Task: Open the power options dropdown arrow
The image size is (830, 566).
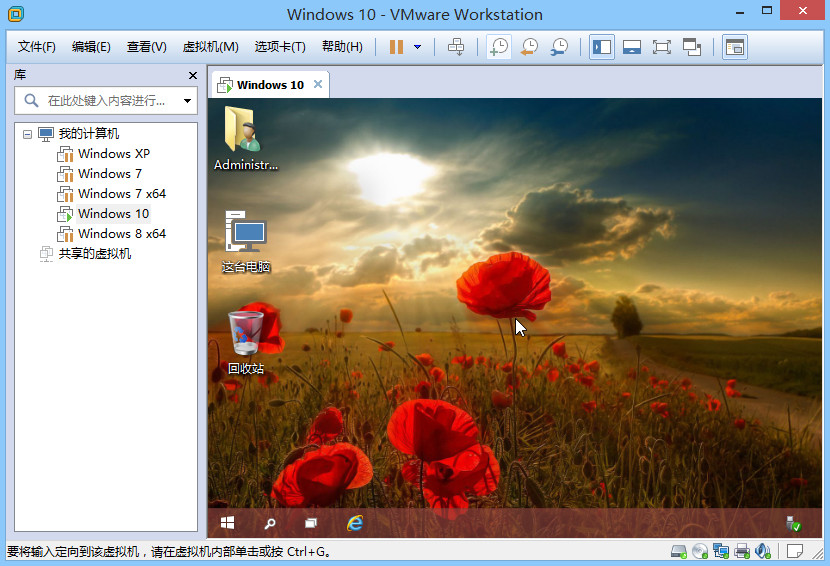Action: (417, 47)
